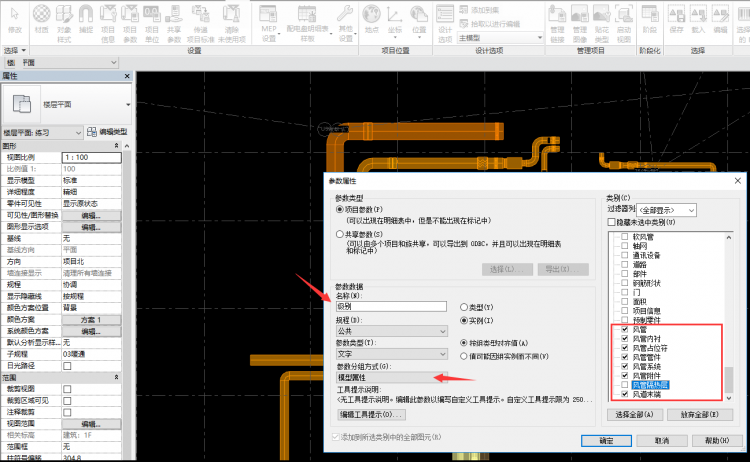Uncheck the 风管 category checkbox
This screenshot has height=462, width=750.
point(625,329)
